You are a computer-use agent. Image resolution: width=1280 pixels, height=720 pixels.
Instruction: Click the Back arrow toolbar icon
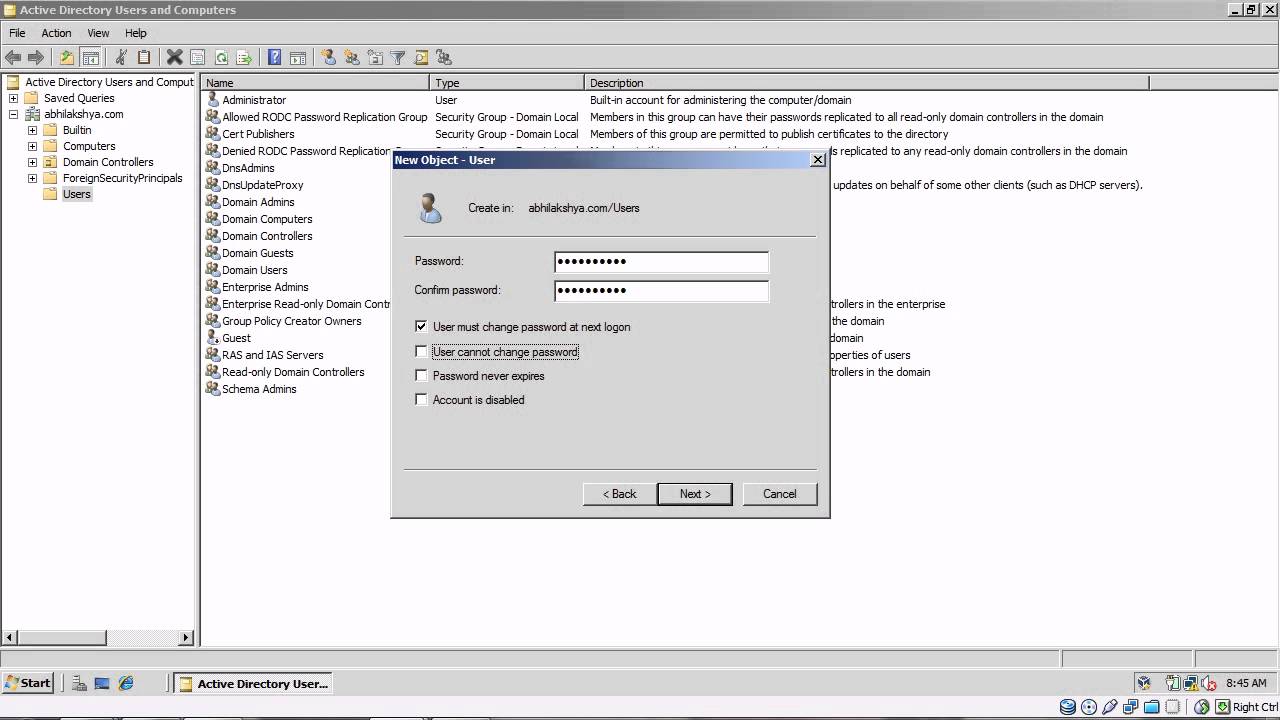[13, 58]
